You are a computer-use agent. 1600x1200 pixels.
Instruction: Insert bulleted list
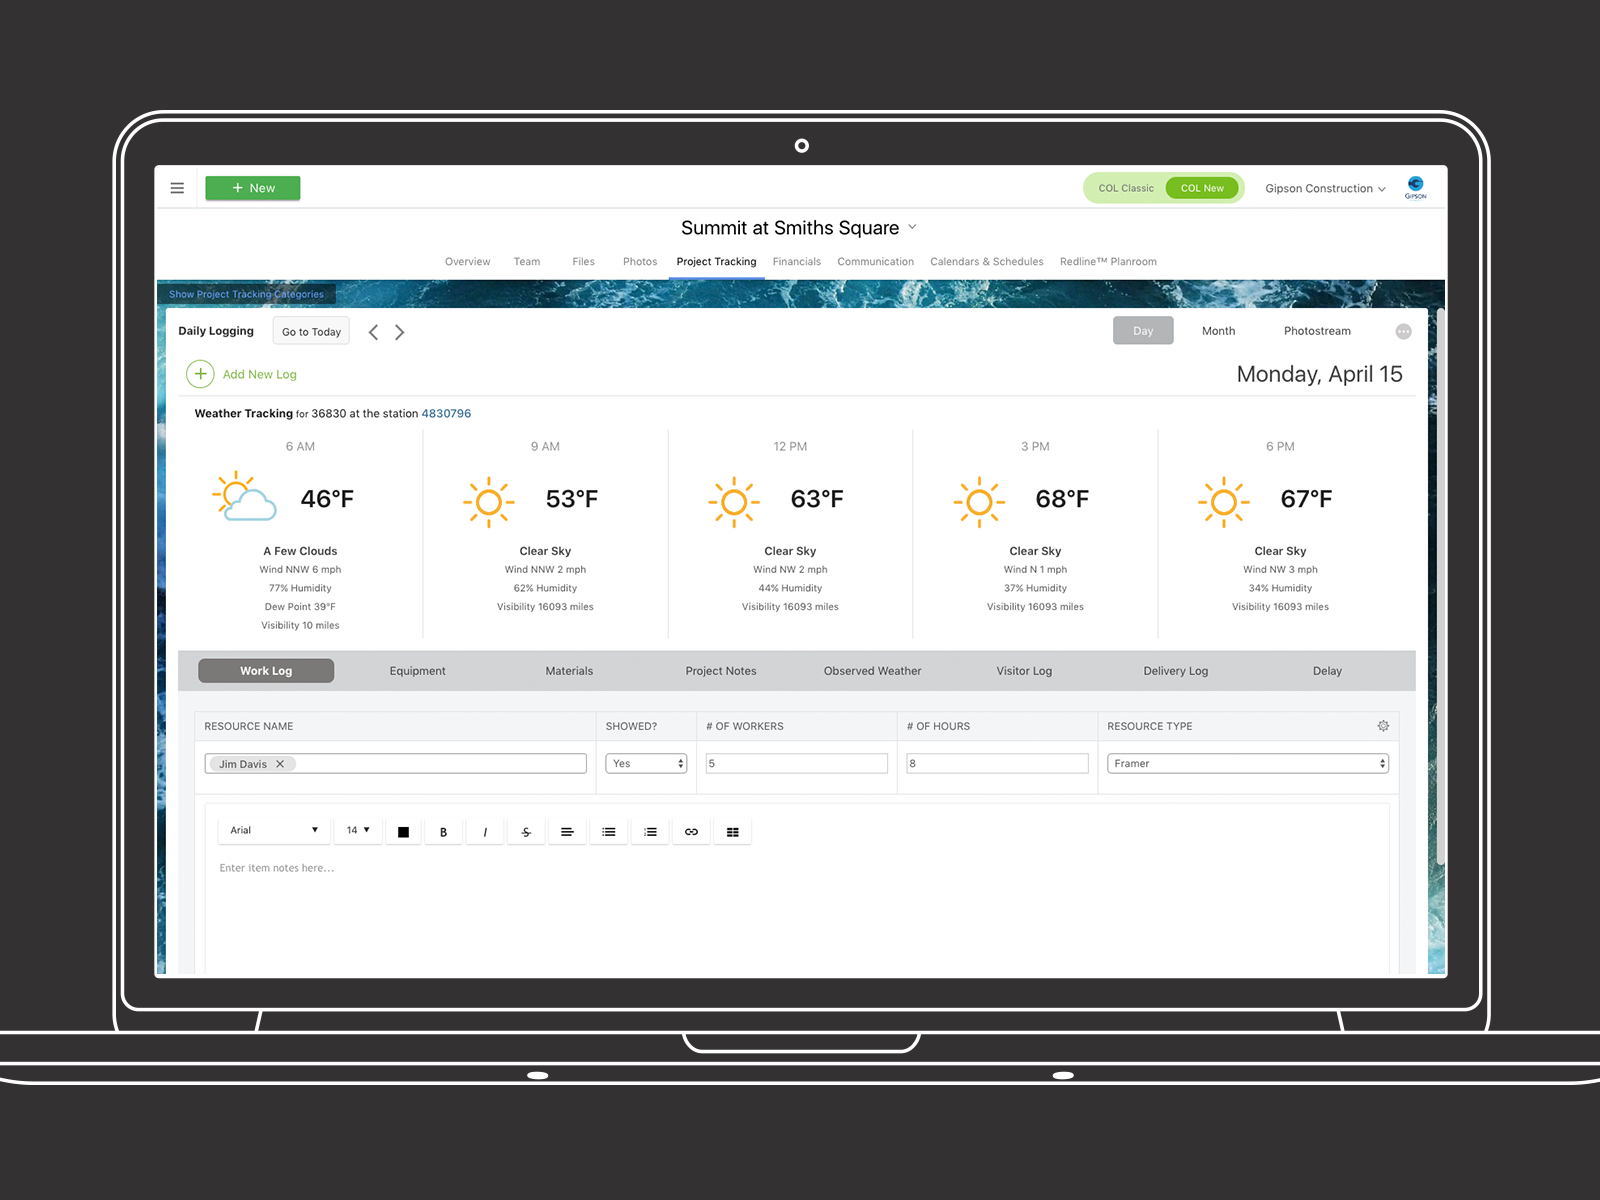click(609, 832)
